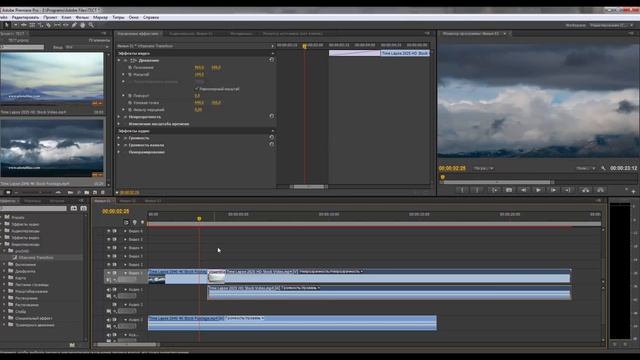Open the Program monitor playback resolution dropdown

585,168
